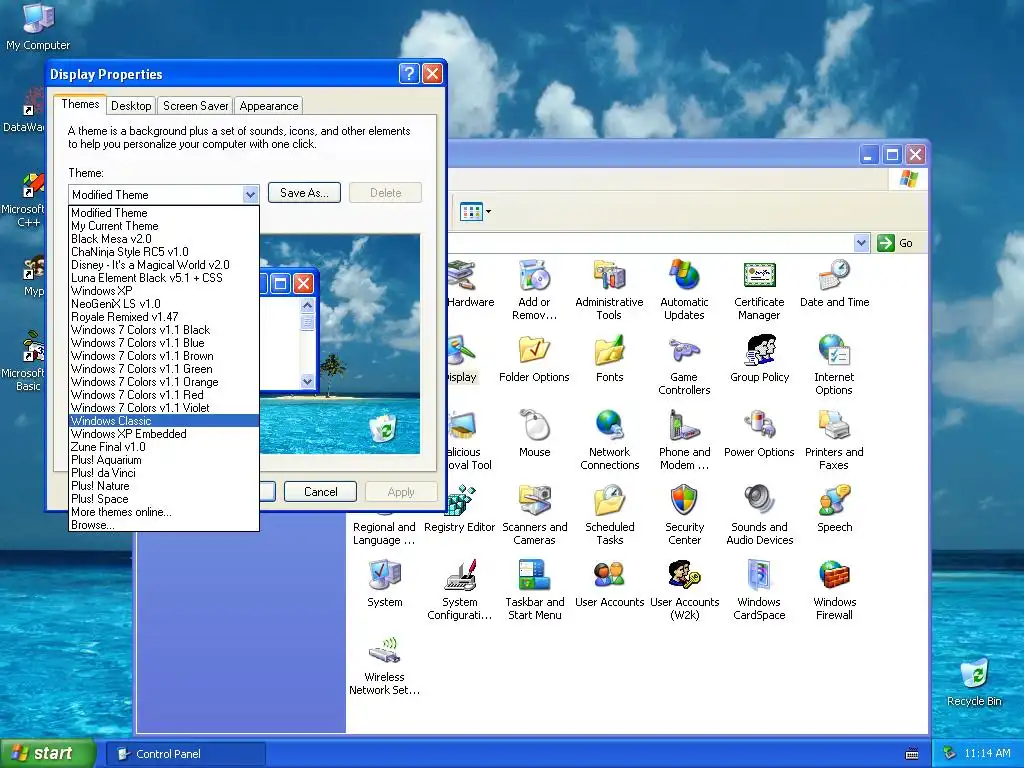The width and height of the screenshot is (1024, 768).
Task: Open Mouse settings icon
Action: click(534, 434)
